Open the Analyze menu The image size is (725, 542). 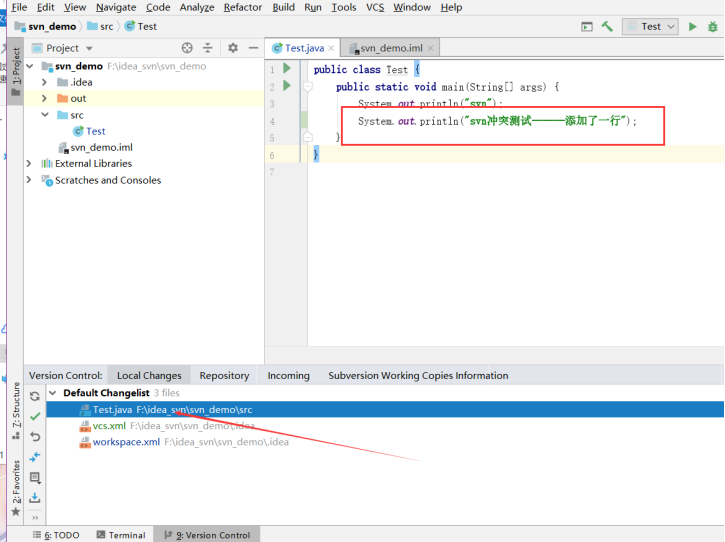(x=197, y=7)
